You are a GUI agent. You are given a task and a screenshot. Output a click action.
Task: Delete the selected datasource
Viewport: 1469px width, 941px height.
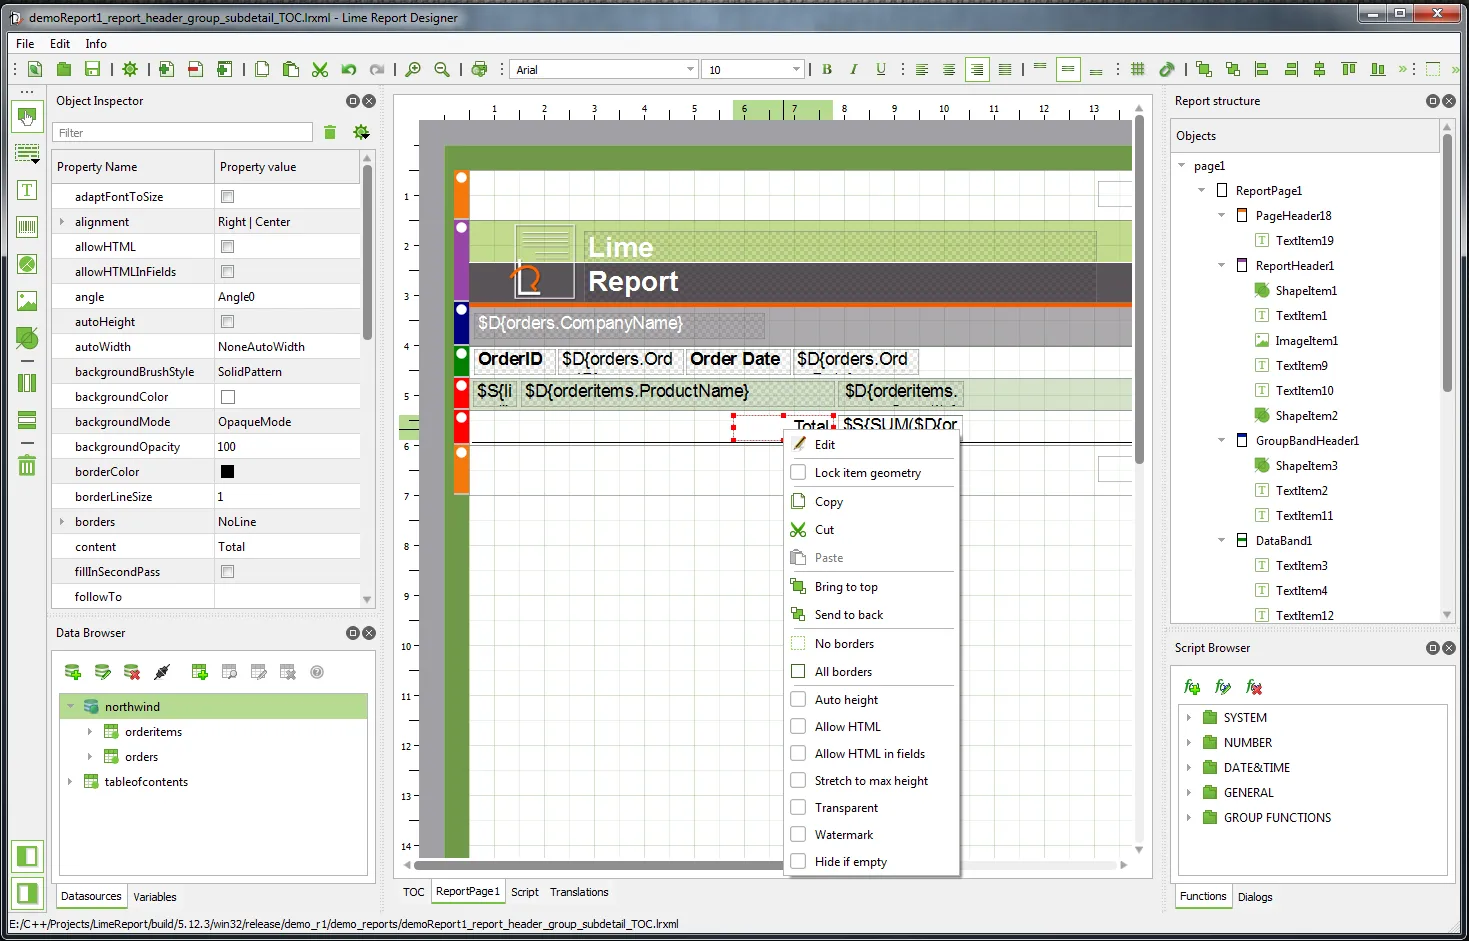point(132,672)
